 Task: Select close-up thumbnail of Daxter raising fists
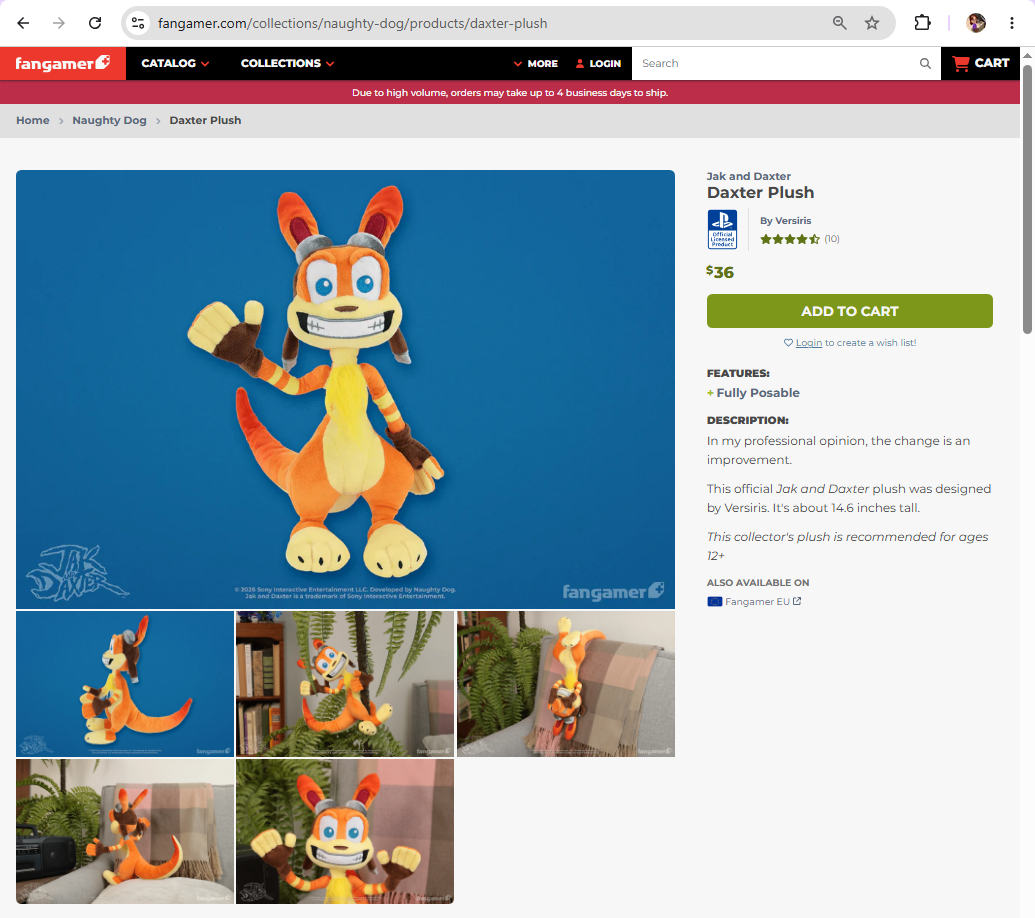(x=345, y=831)
